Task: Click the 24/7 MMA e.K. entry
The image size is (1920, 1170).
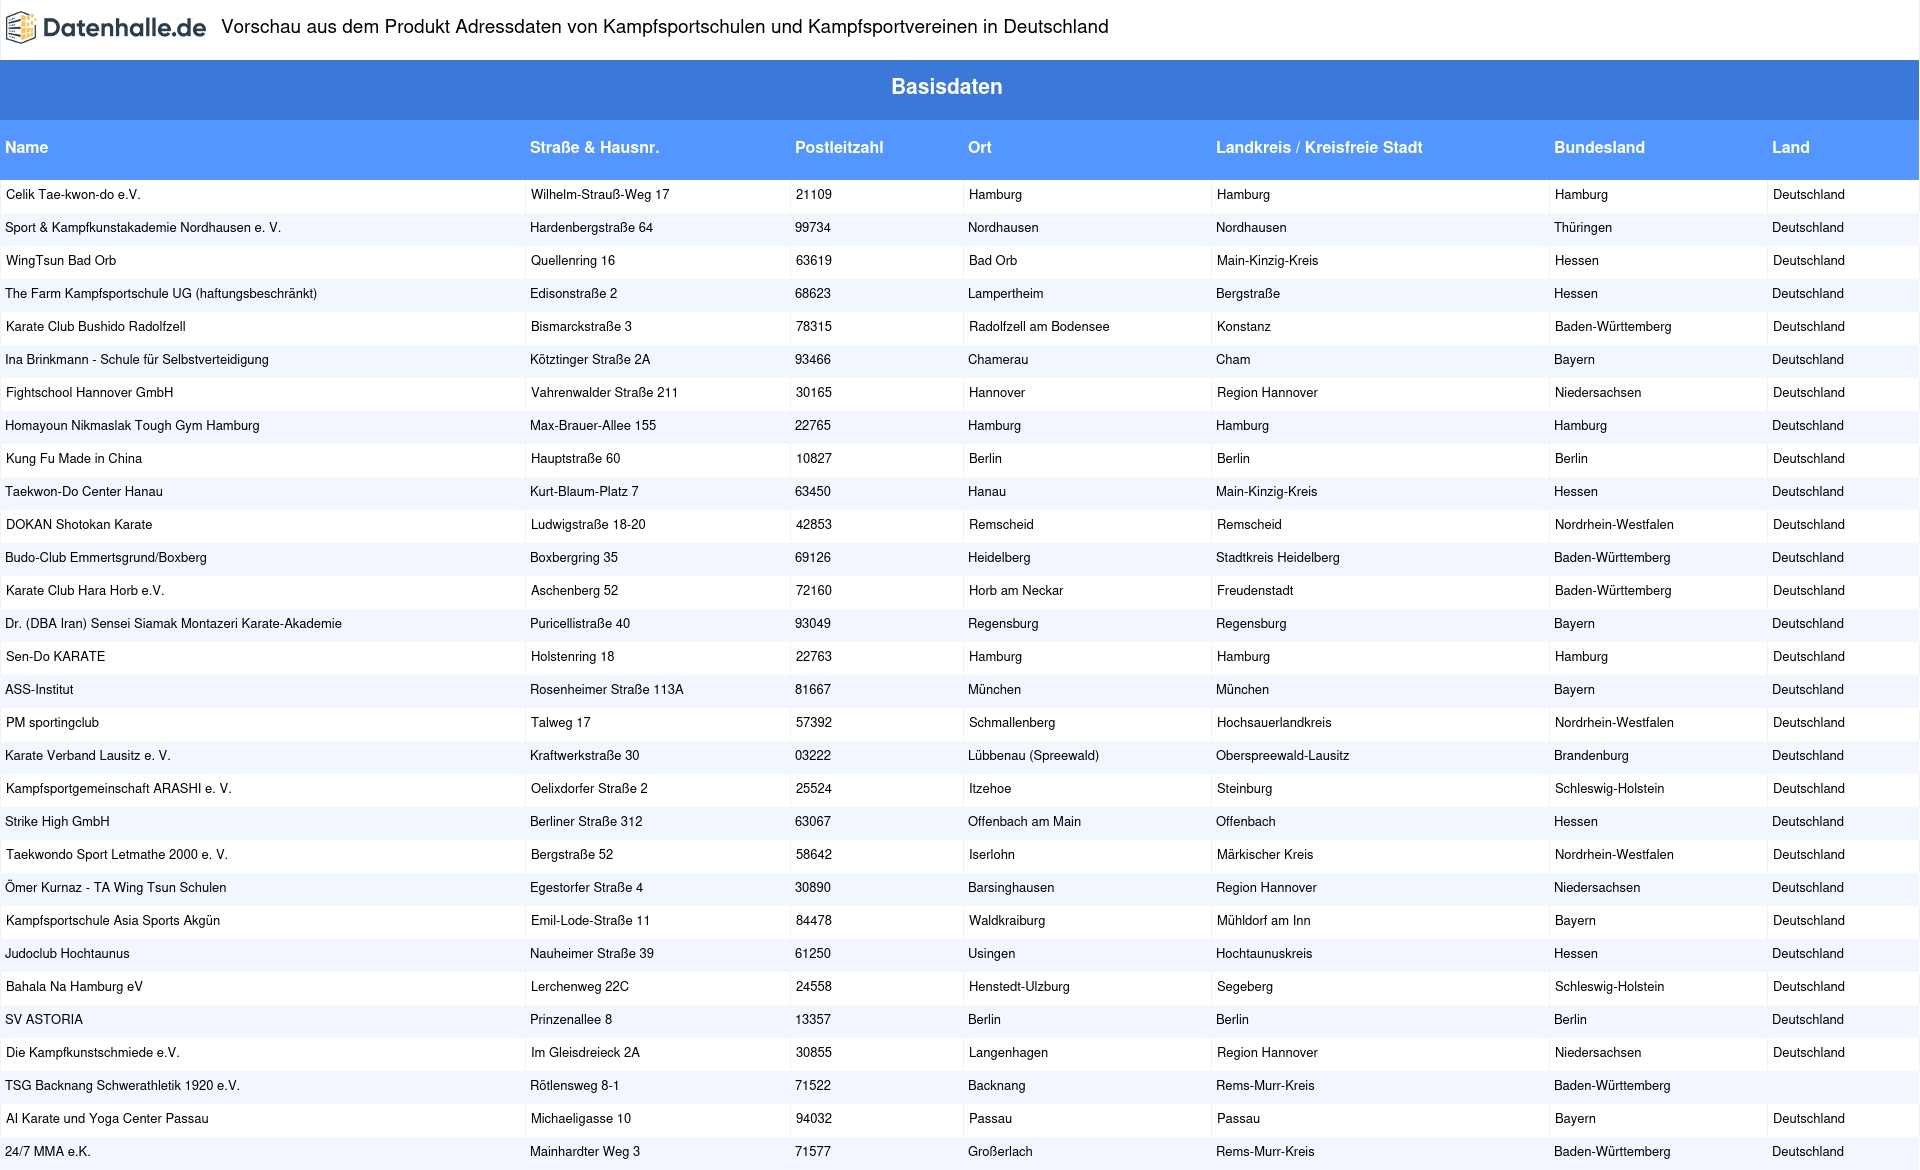Action: pyautogui.click(x=48, y=1152)
